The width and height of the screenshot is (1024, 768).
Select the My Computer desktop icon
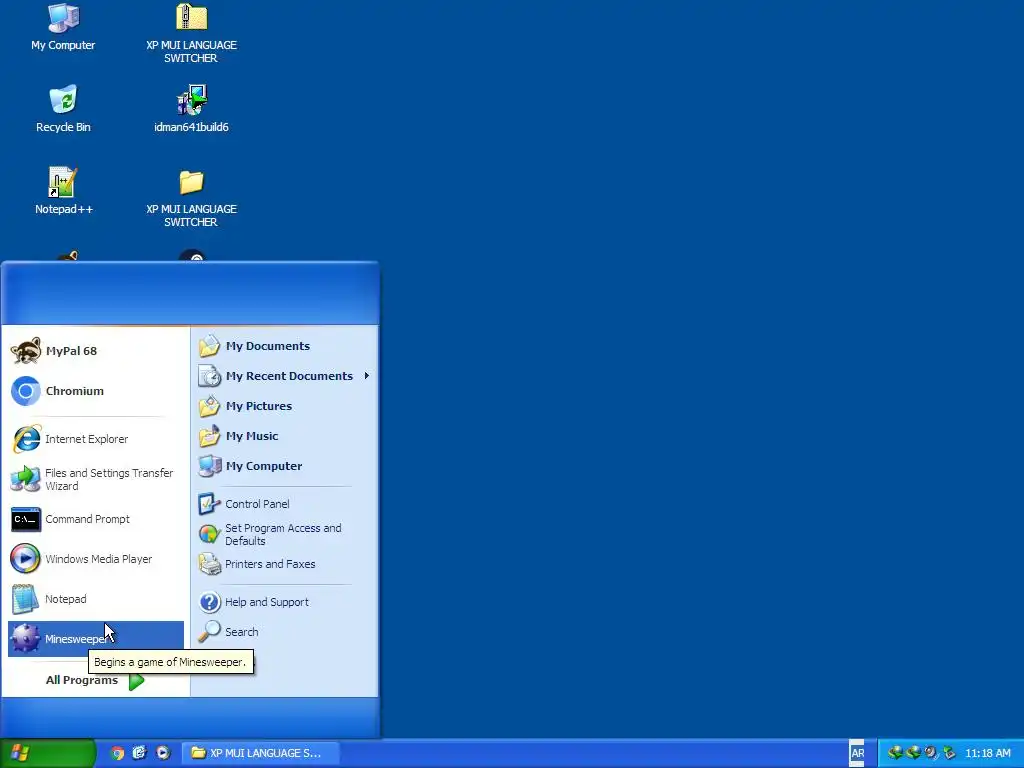[63, 27]
